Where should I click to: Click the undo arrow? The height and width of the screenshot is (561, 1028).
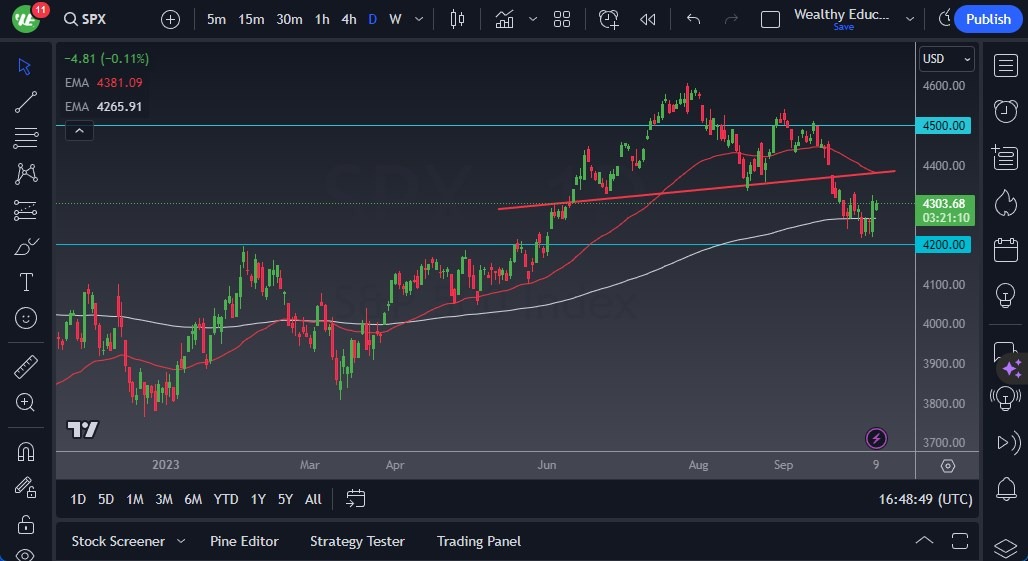(x=694, y=19)
